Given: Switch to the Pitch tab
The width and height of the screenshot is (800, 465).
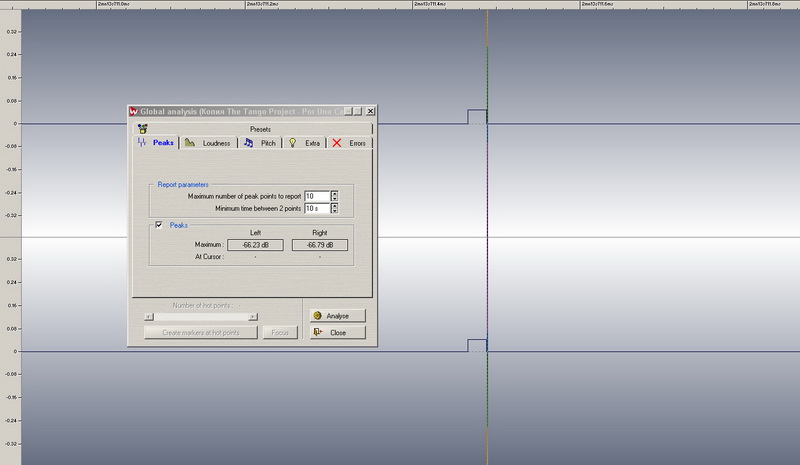Looking at the screenshot, I should (x=260, y=143).
